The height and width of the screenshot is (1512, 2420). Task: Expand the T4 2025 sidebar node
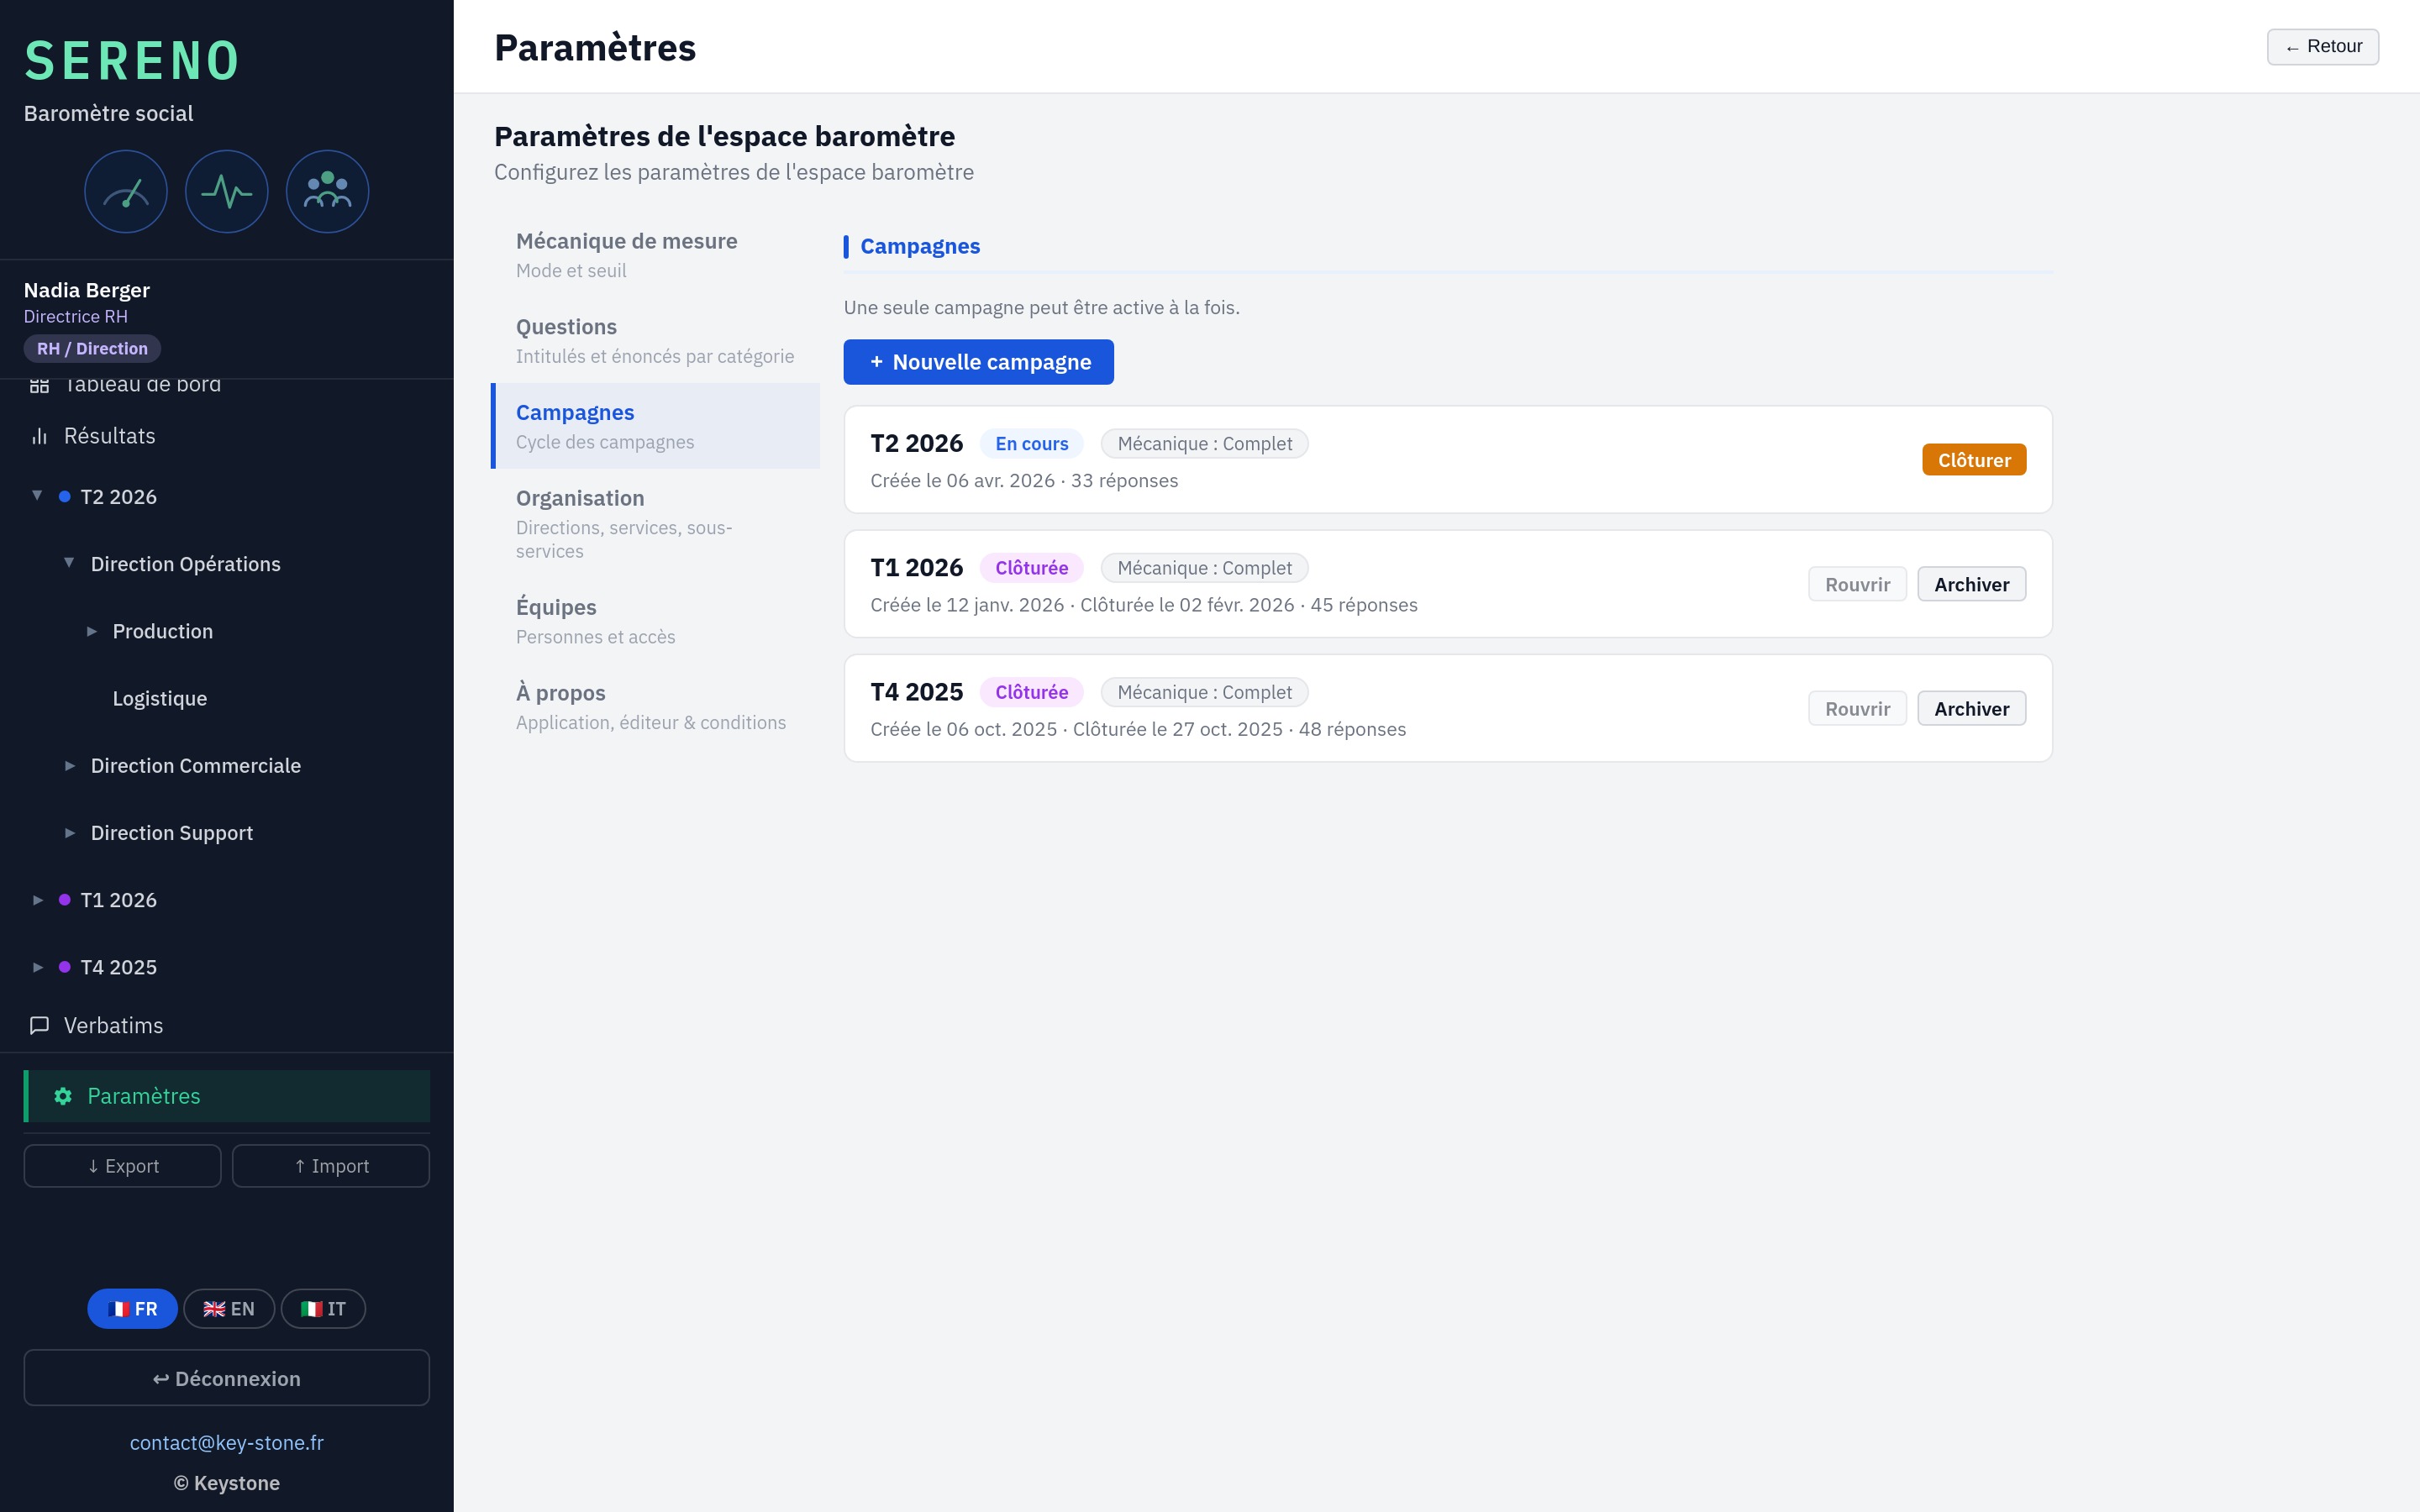(x=38, y=967)
